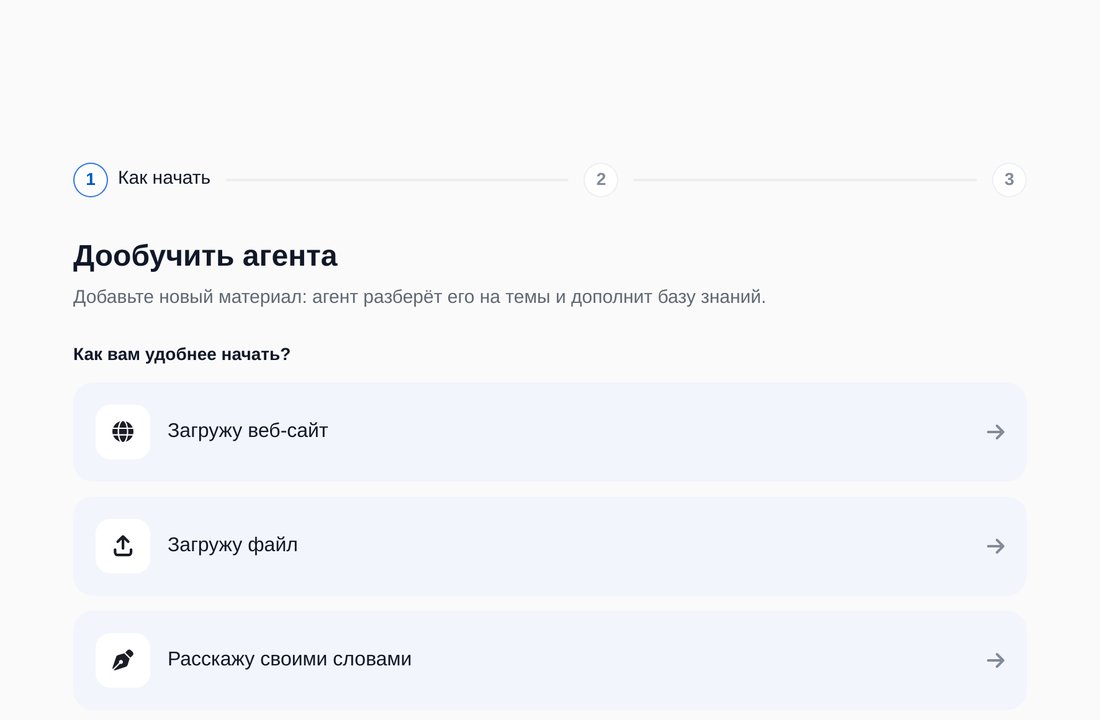Click arrow on 'Загружу веб-сайт' row

995,432
